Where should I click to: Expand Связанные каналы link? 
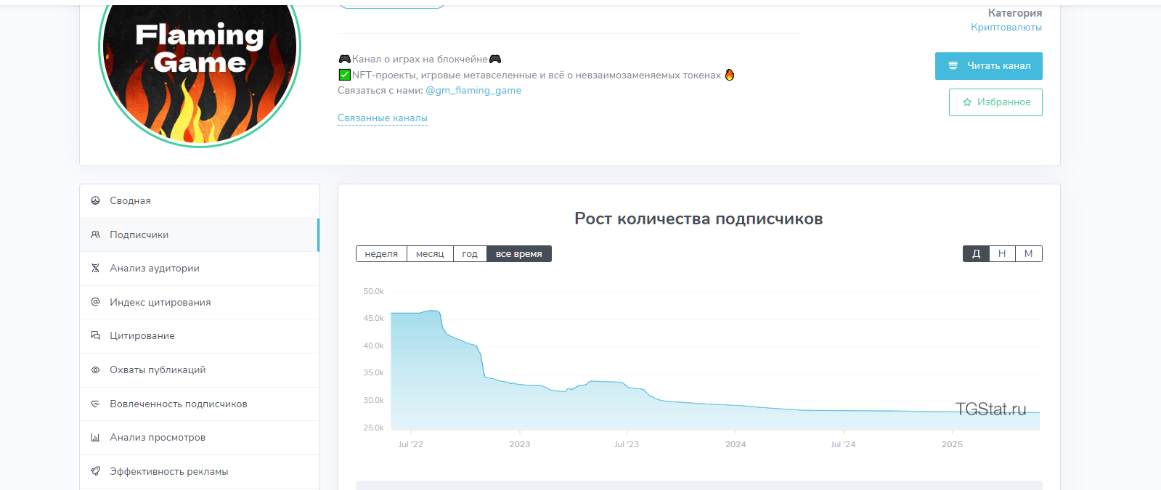coord(382,118)
